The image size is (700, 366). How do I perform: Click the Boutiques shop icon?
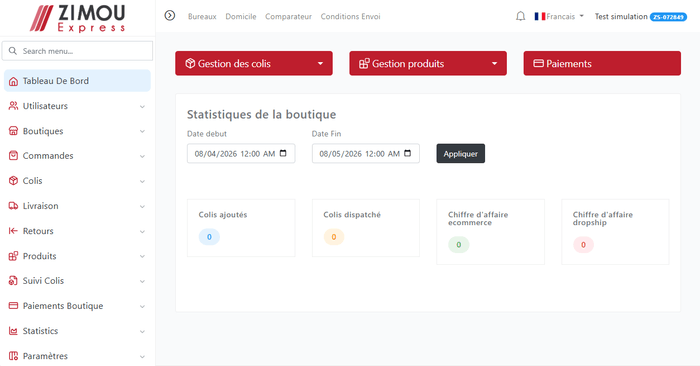pos(13,131)
